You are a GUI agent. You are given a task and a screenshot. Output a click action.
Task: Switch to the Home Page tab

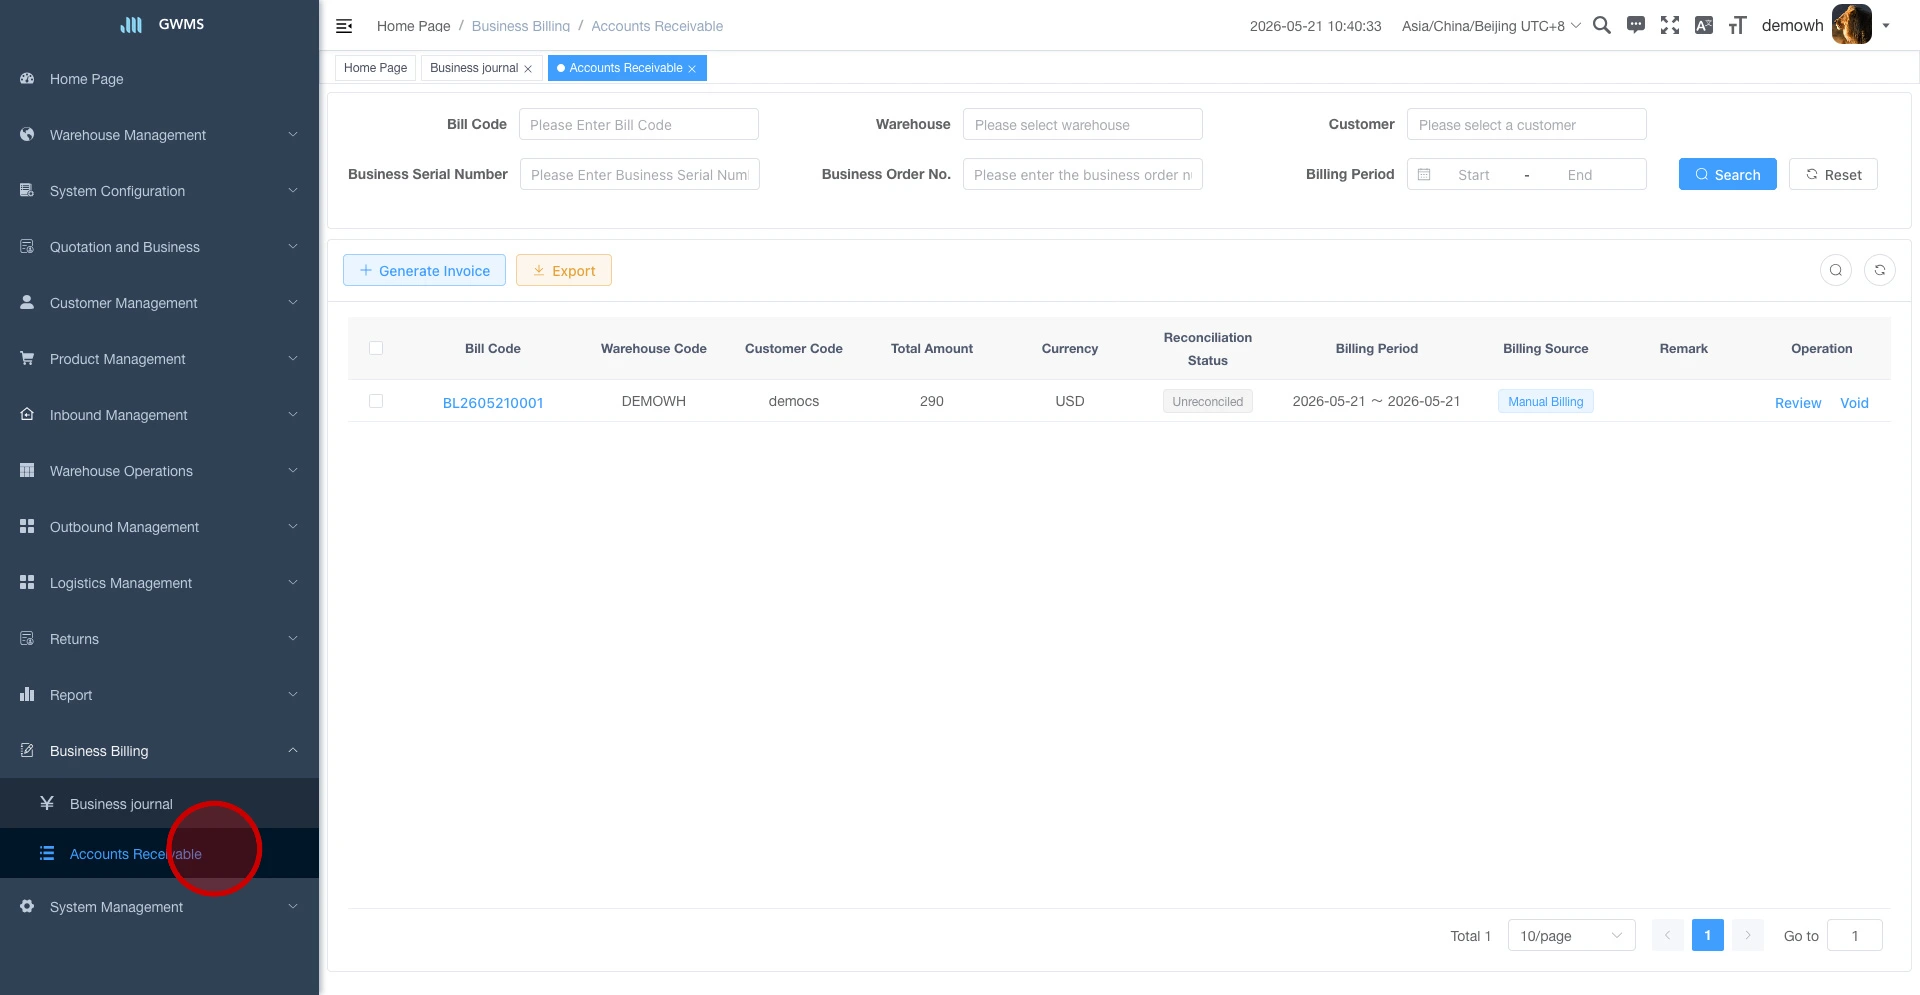[375, 68]
